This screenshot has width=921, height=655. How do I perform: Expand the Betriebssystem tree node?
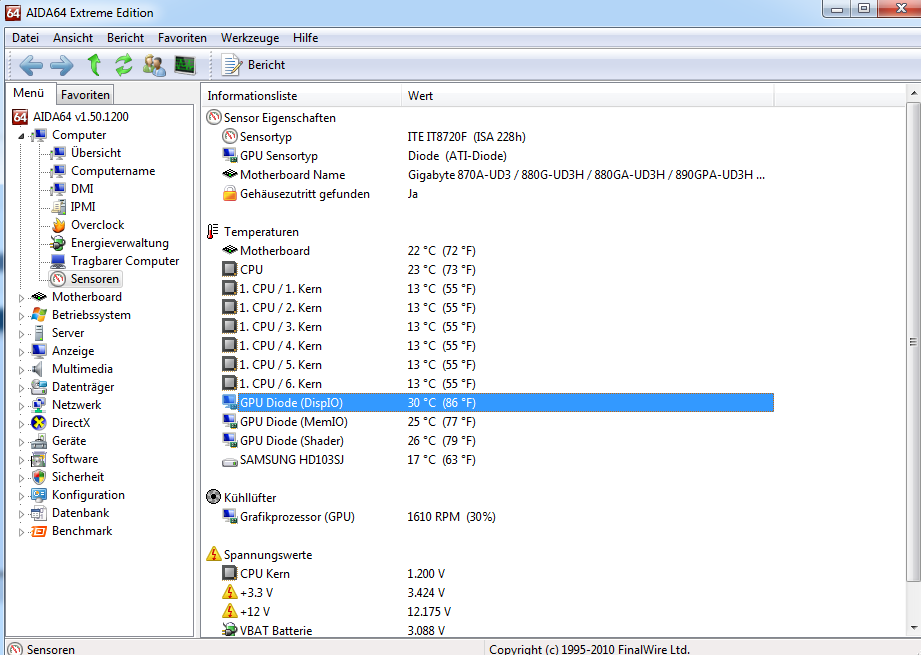tap(21, 316)
